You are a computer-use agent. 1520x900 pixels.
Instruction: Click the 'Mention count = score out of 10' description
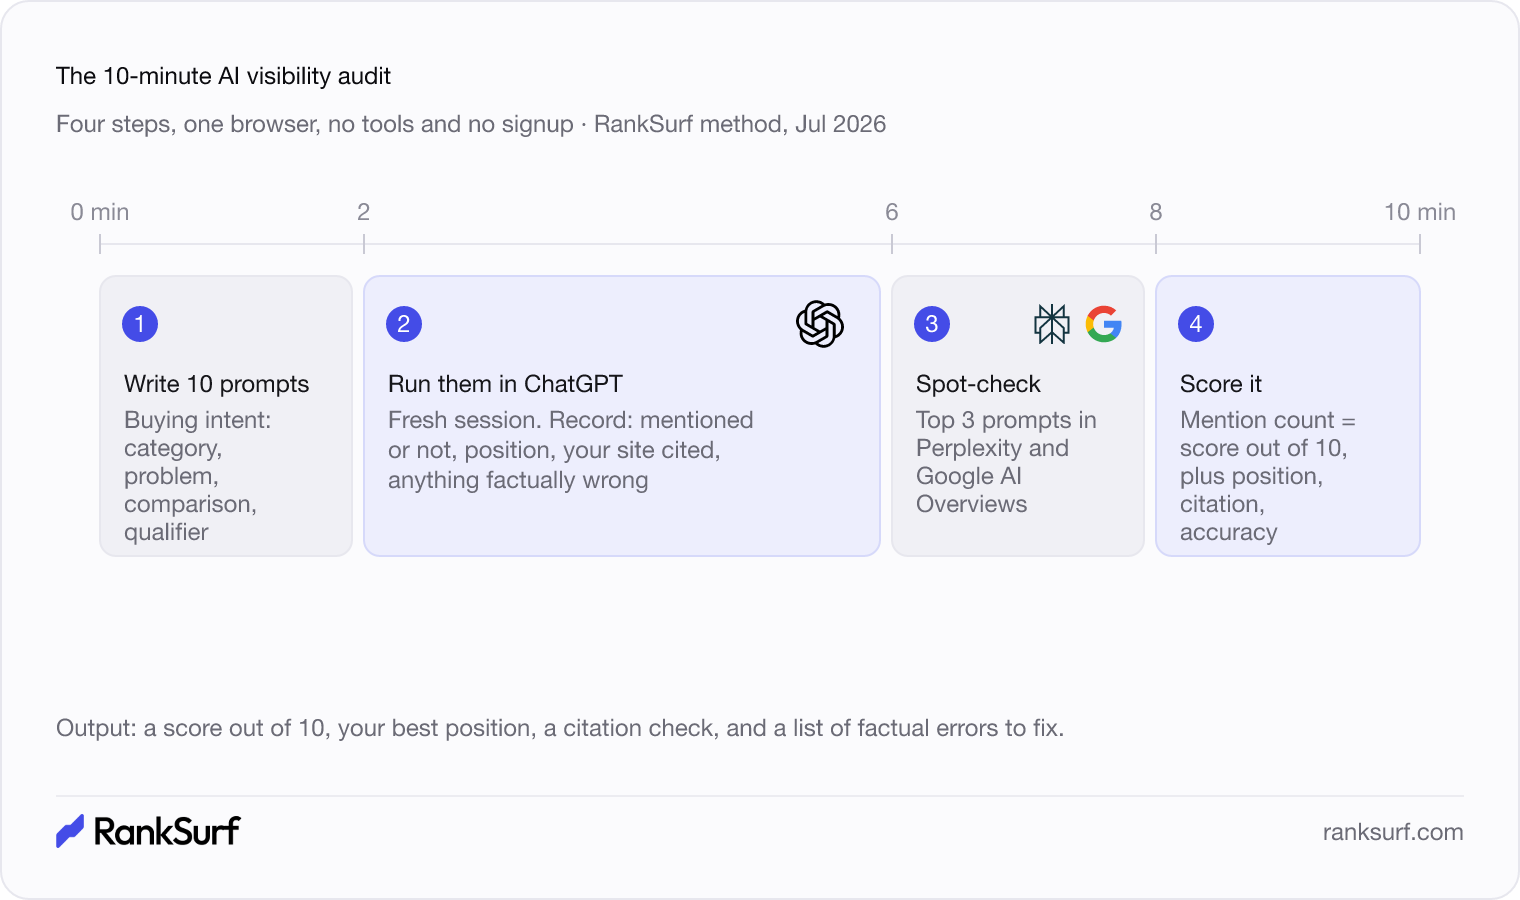(1267, 476)
